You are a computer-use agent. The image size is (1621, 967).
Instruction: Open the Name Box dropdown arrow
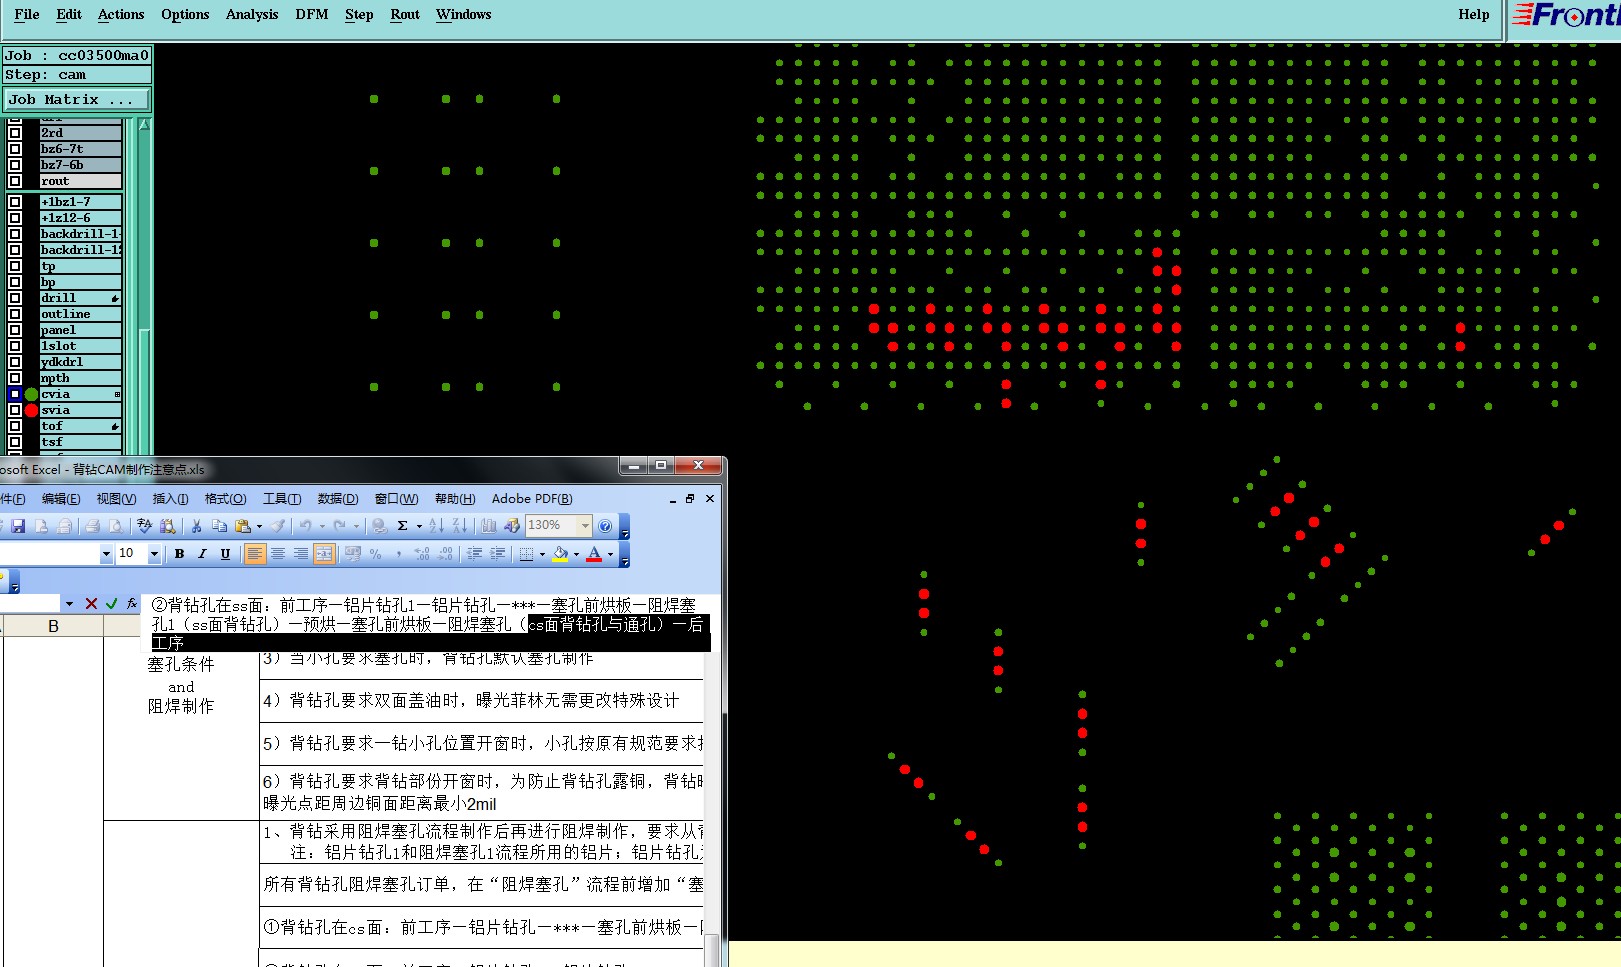[x=69, y=603]
